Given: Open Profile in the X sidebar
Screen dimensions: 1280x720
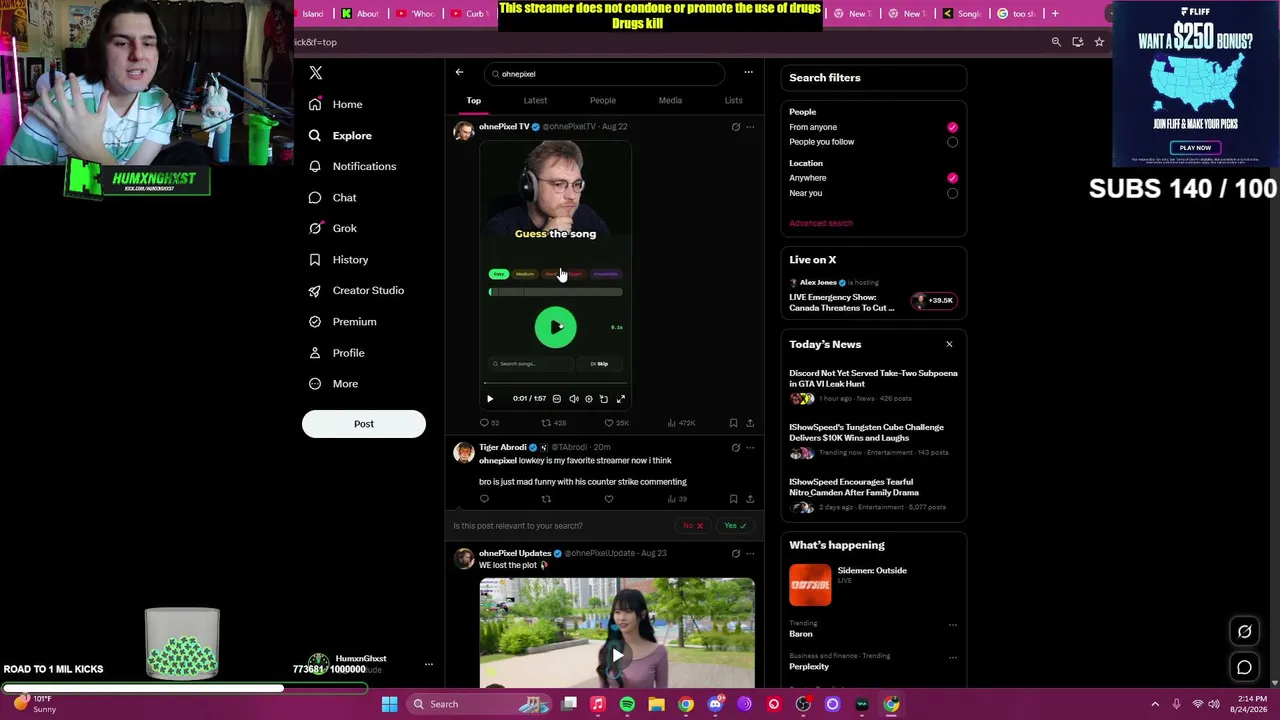Looking at the screenshot, I should click(x=336, y=352).
